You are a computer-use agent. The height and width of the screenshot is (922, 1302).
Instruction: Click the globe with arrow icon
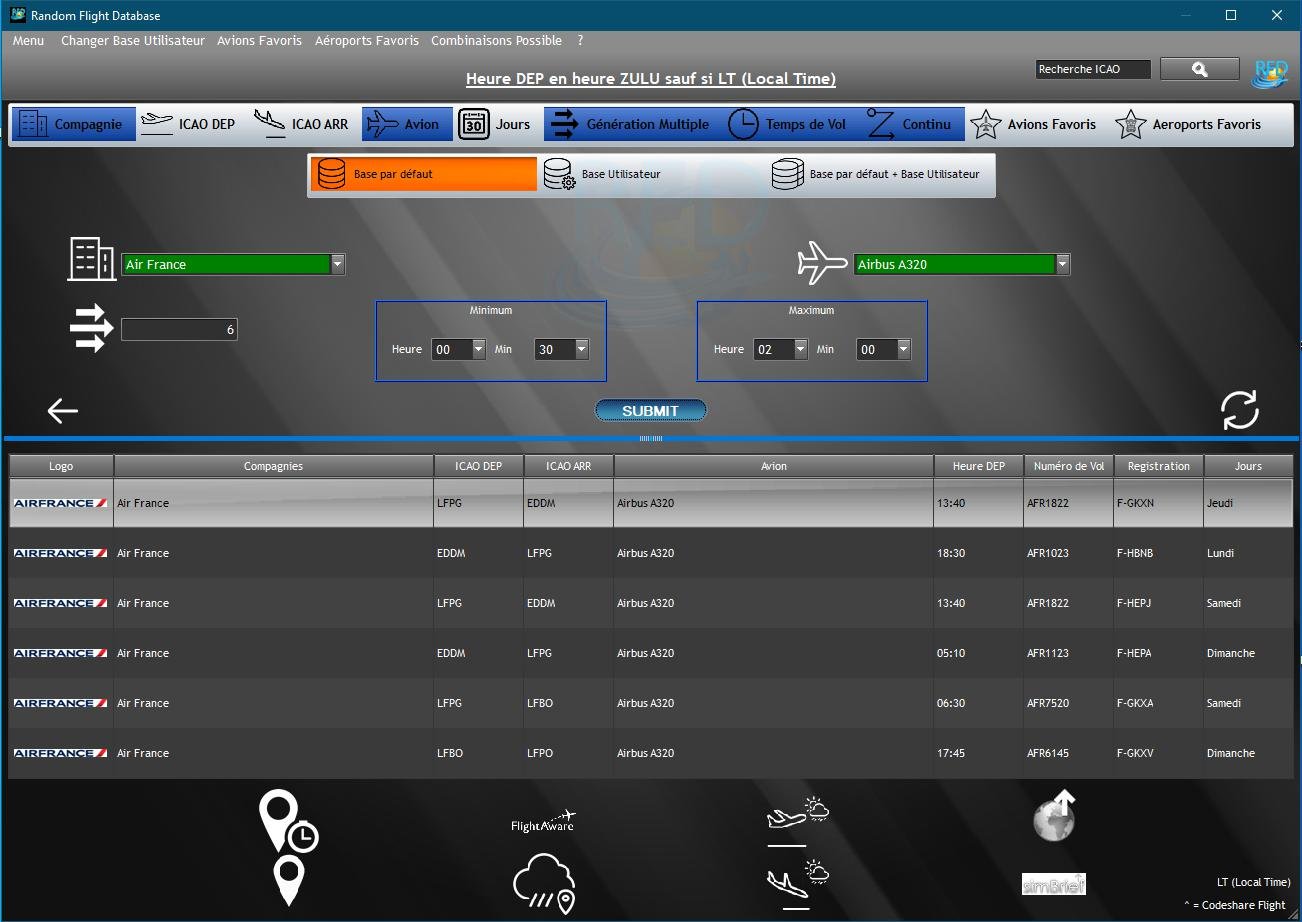pyautogui.click(x=1054, y=815)
